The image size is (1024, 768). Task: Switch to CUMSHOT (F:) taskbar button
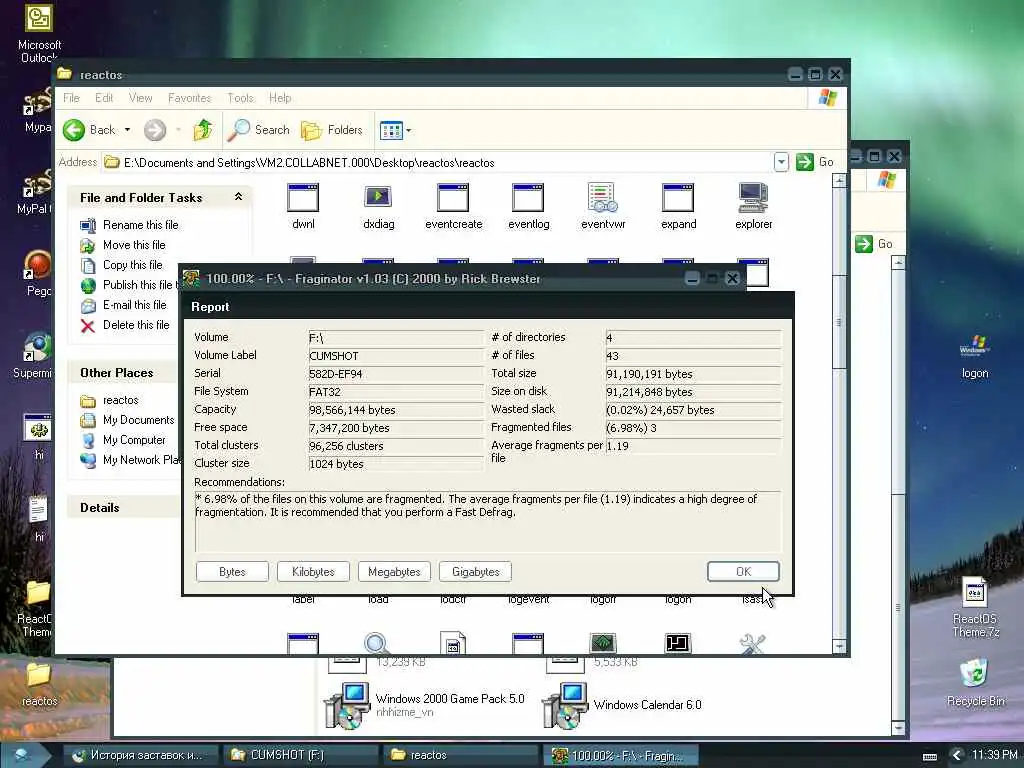click(298, 755)
